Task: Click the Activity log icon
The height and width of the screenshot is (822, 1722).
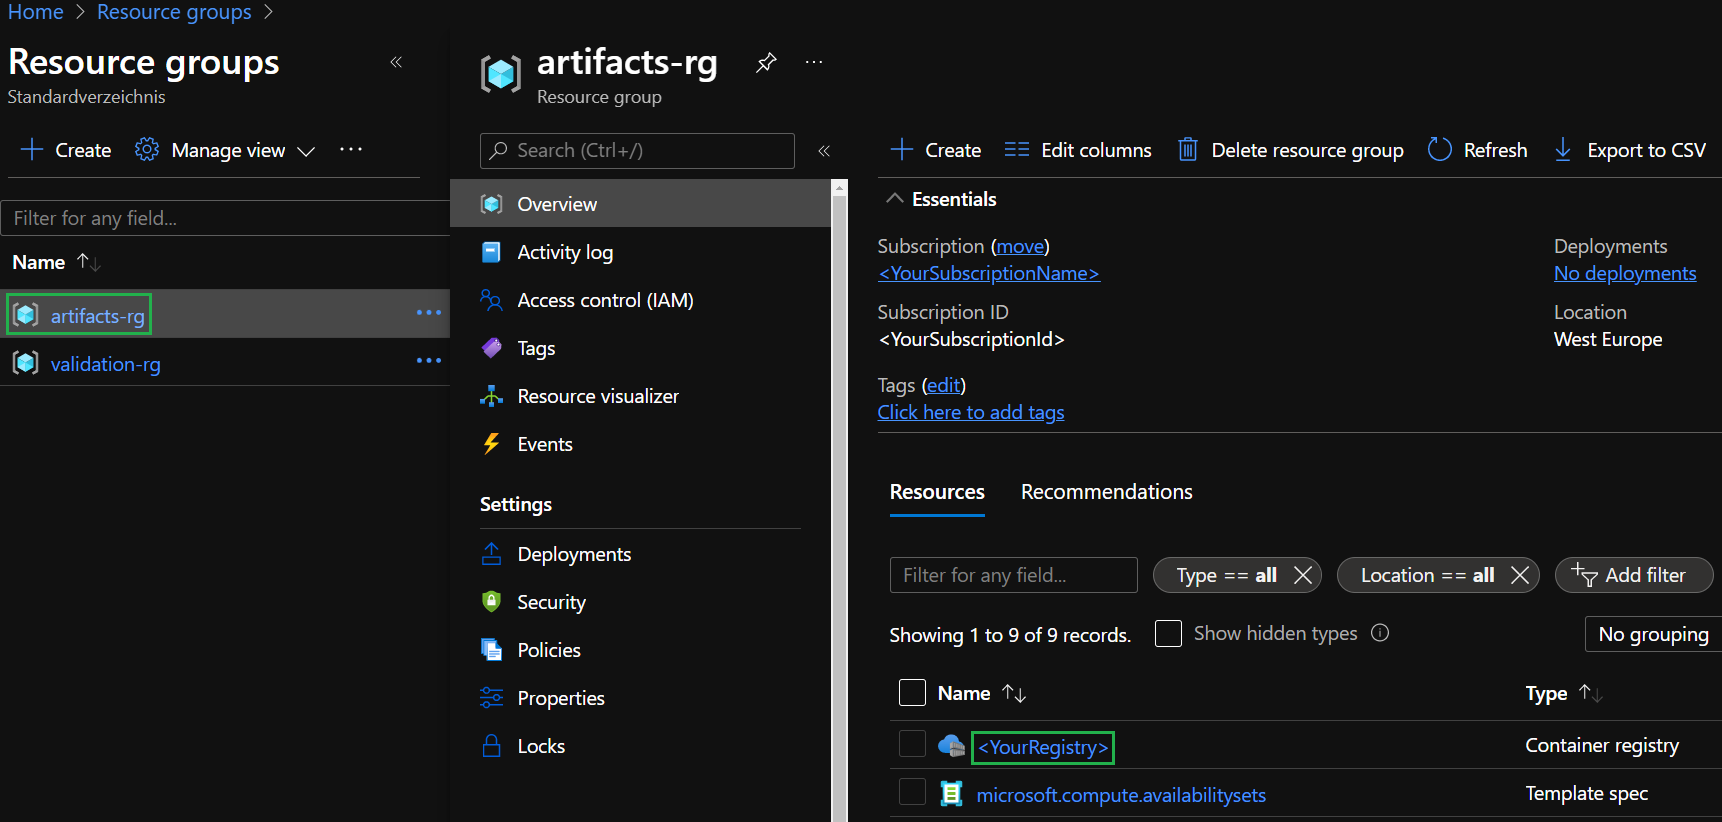Action: 491,252
